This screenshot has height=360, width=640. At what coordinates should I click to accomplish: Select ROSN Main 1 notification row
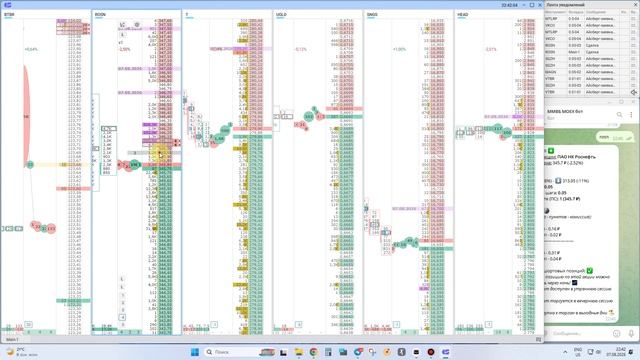click(590, 52)
